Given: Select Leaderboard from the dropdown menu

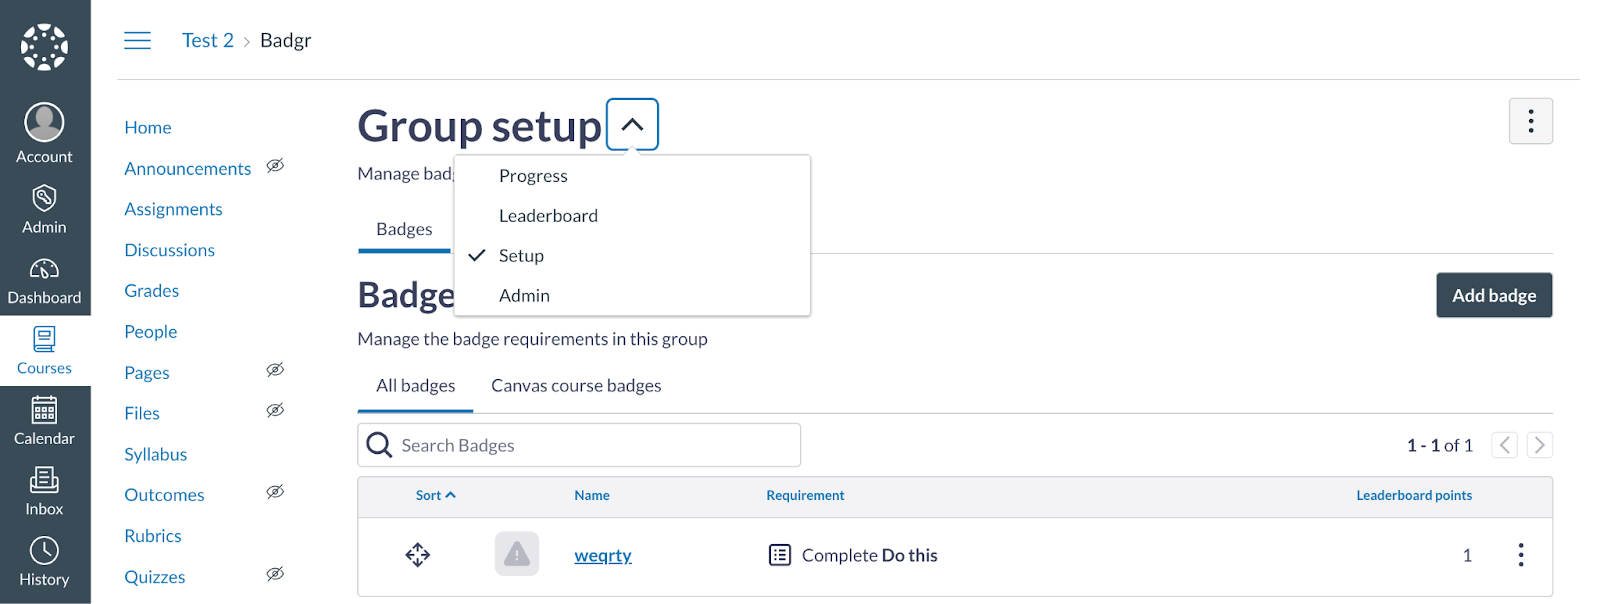Looking at the screenshot, I should pos(548,216).
